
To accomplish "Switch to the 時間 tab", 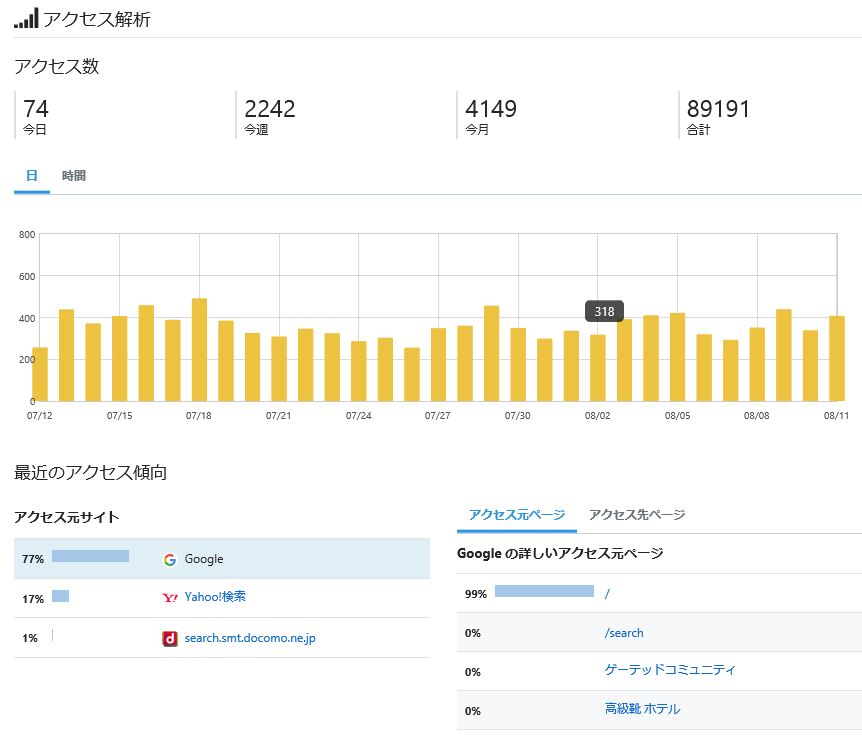I will click(x=74, y=175).
